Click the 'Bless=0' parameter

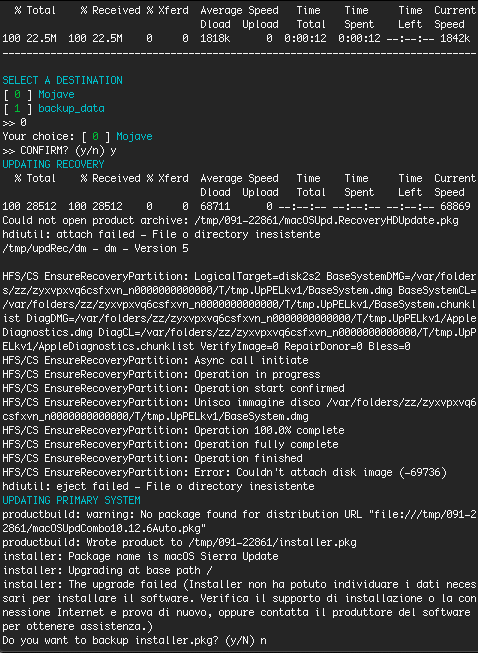click(x=389, y=346)
